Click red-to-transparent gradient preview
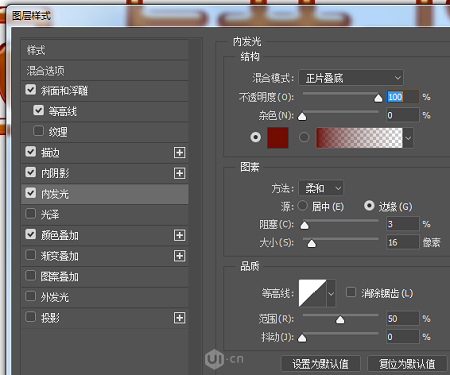The width and height of the screenshot is (450, 375). coord(359,138)
